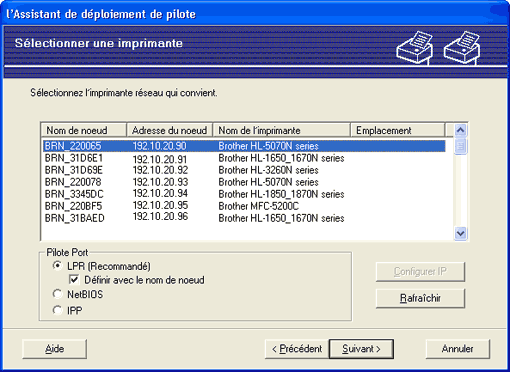510x372 pixels.
Task: Go back with the Précédent button
Action: (x=297, y=349)
